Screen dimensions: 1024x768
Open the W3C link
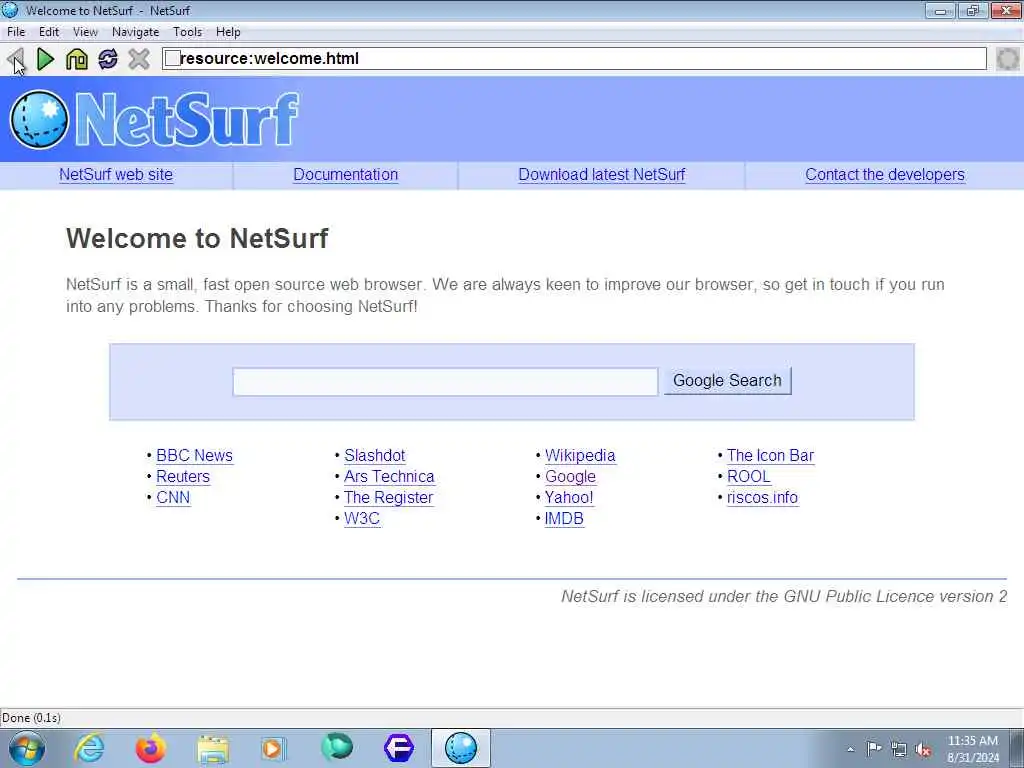[362, 518]
